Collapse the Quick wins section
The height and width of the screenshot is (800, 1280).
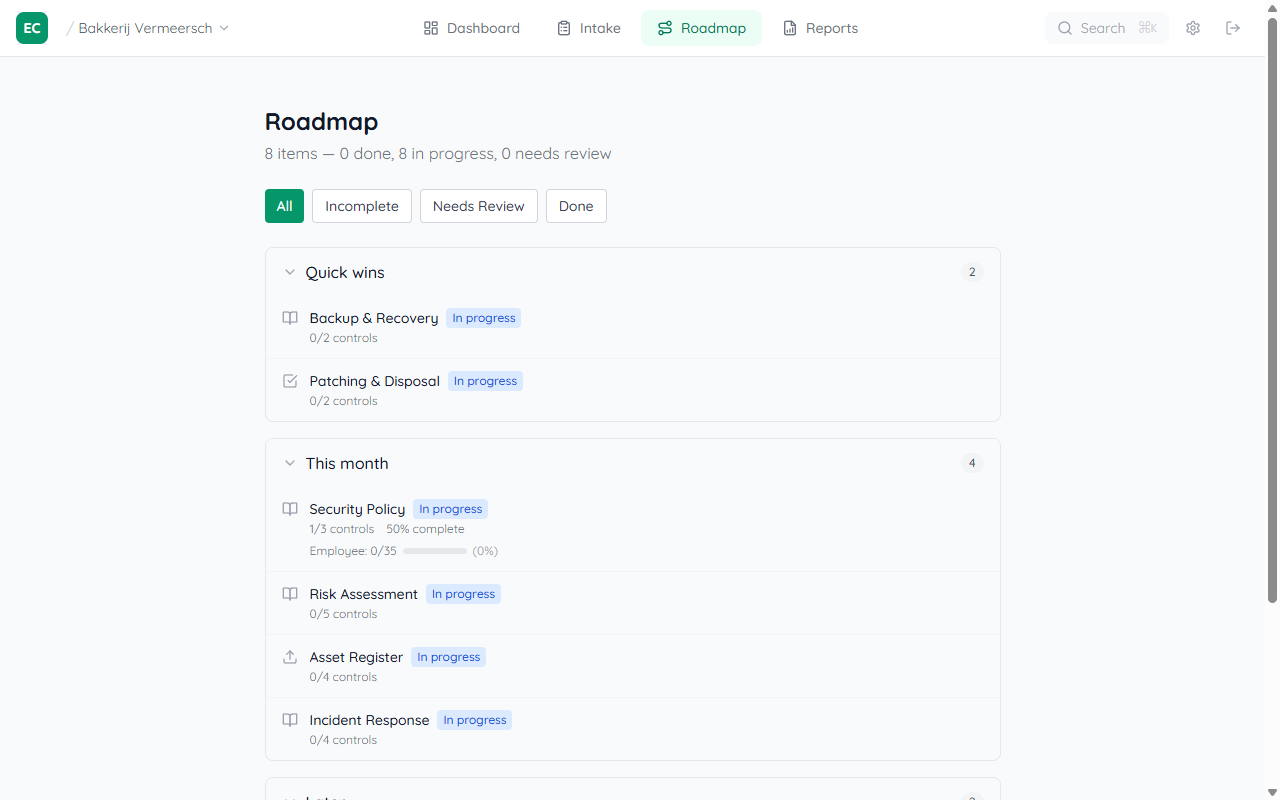click(290, 272)
